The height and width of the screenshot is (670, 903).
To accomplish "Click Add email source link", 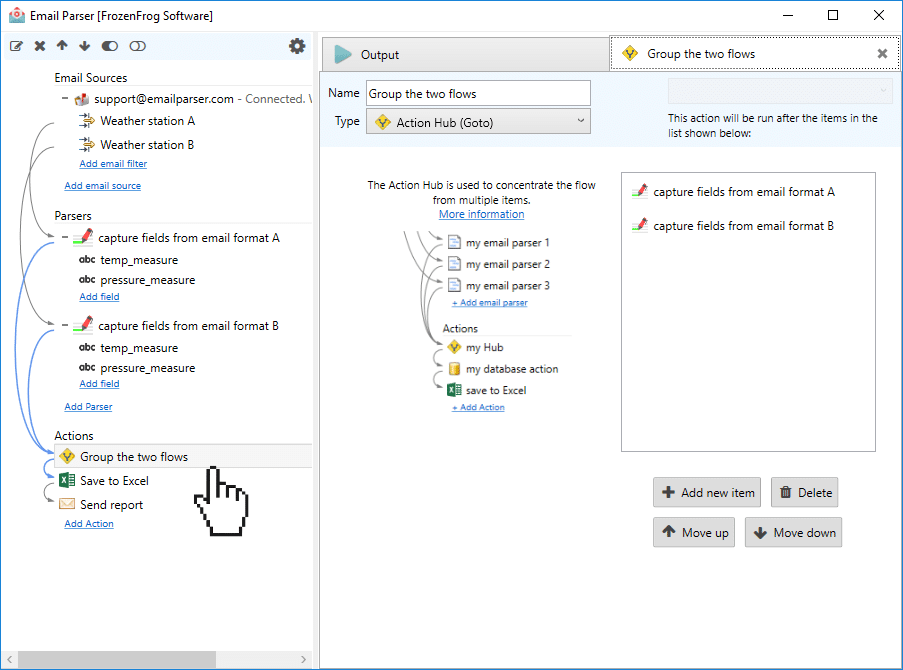I will [103, 186].
